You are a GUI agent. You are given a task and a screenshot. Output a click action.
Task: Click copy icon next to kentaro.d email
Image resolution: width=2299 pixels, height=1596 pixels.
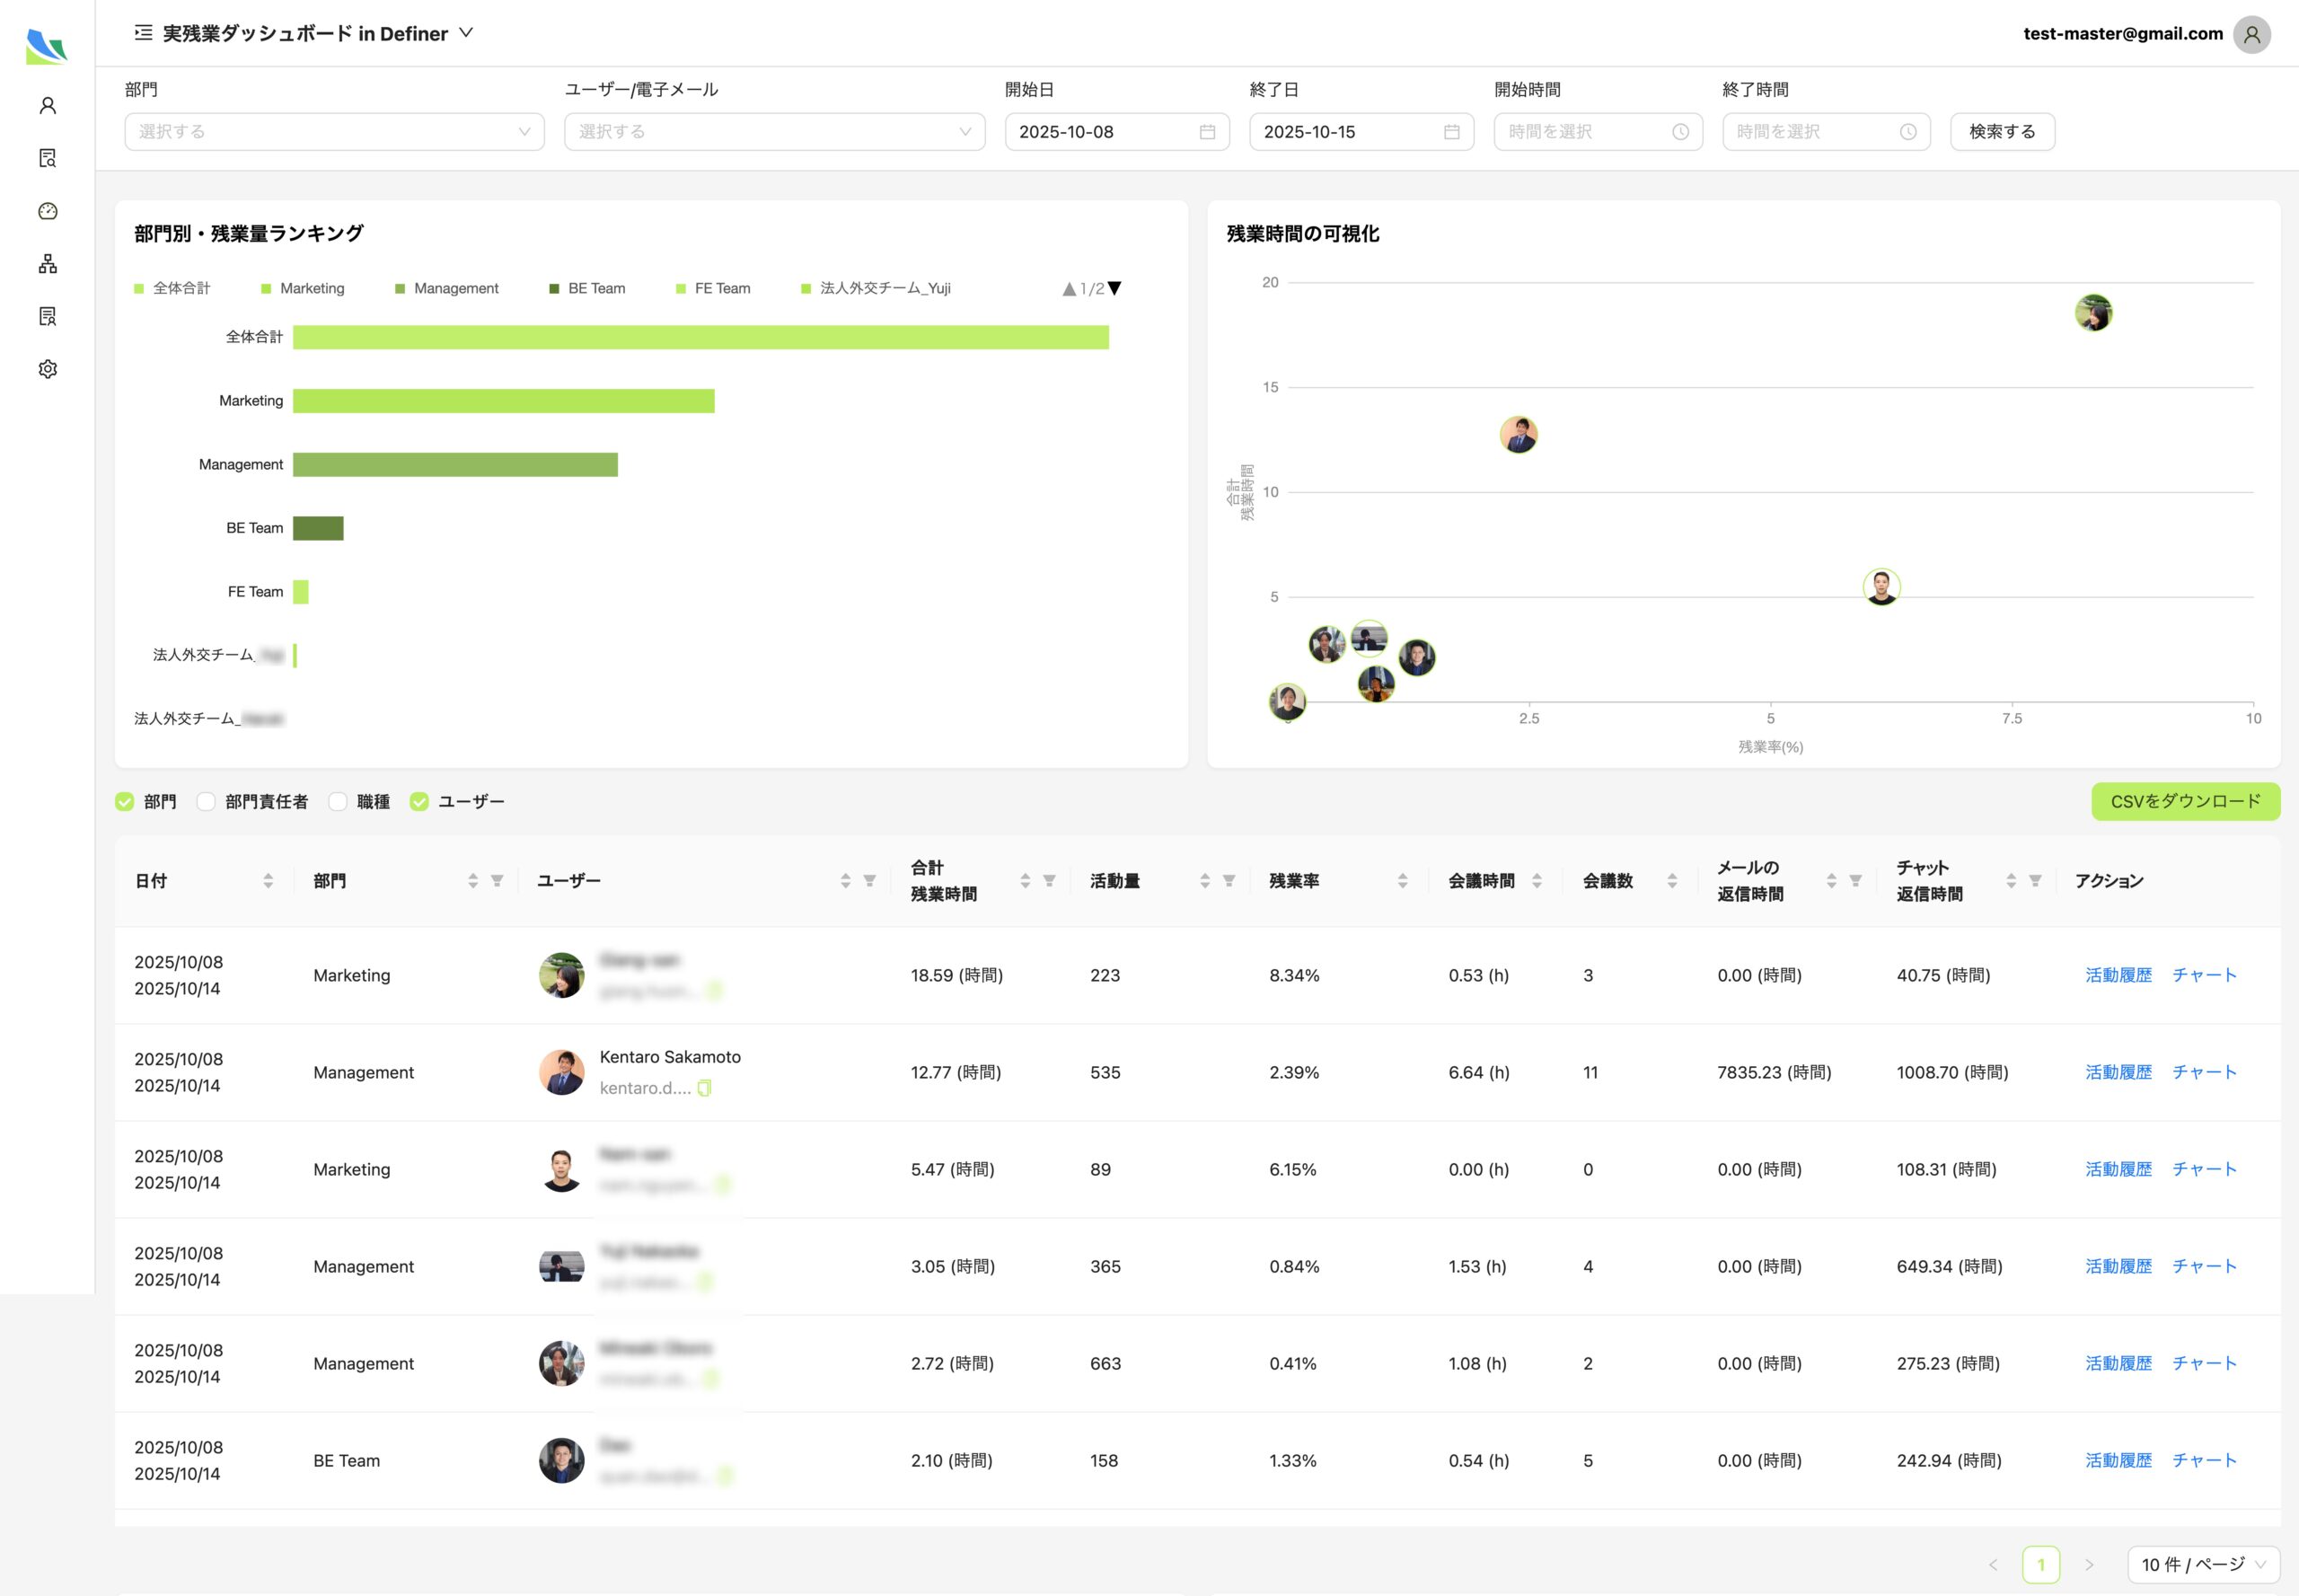pyautogui.click(x=704, y=1088)
